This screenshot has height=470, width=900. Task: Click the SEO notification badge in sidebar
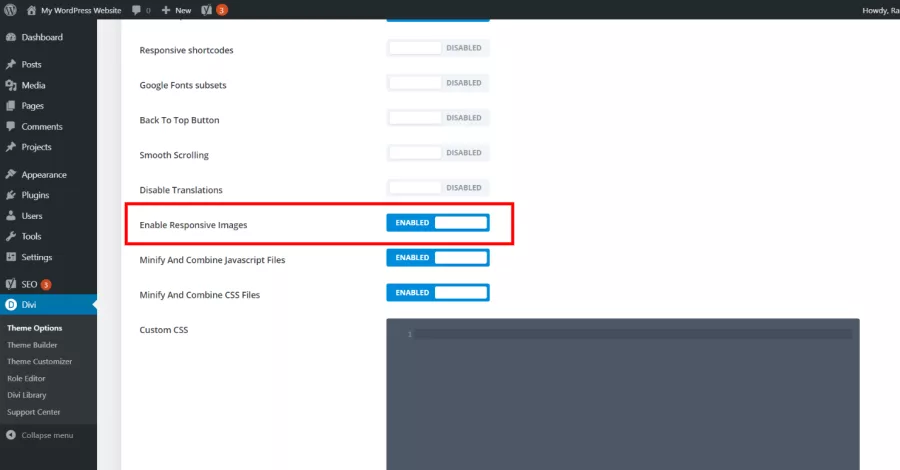[46, 285]
